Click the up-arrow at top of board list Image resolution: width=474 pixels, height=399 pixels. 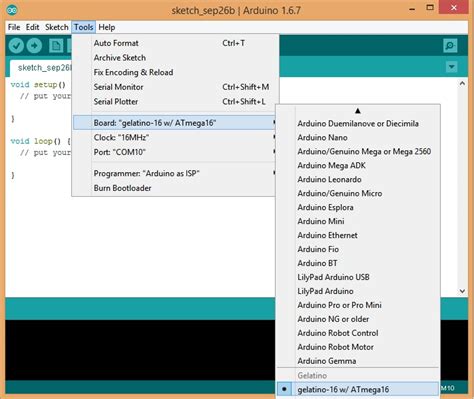pyautogui.click(x=358, y=111)
